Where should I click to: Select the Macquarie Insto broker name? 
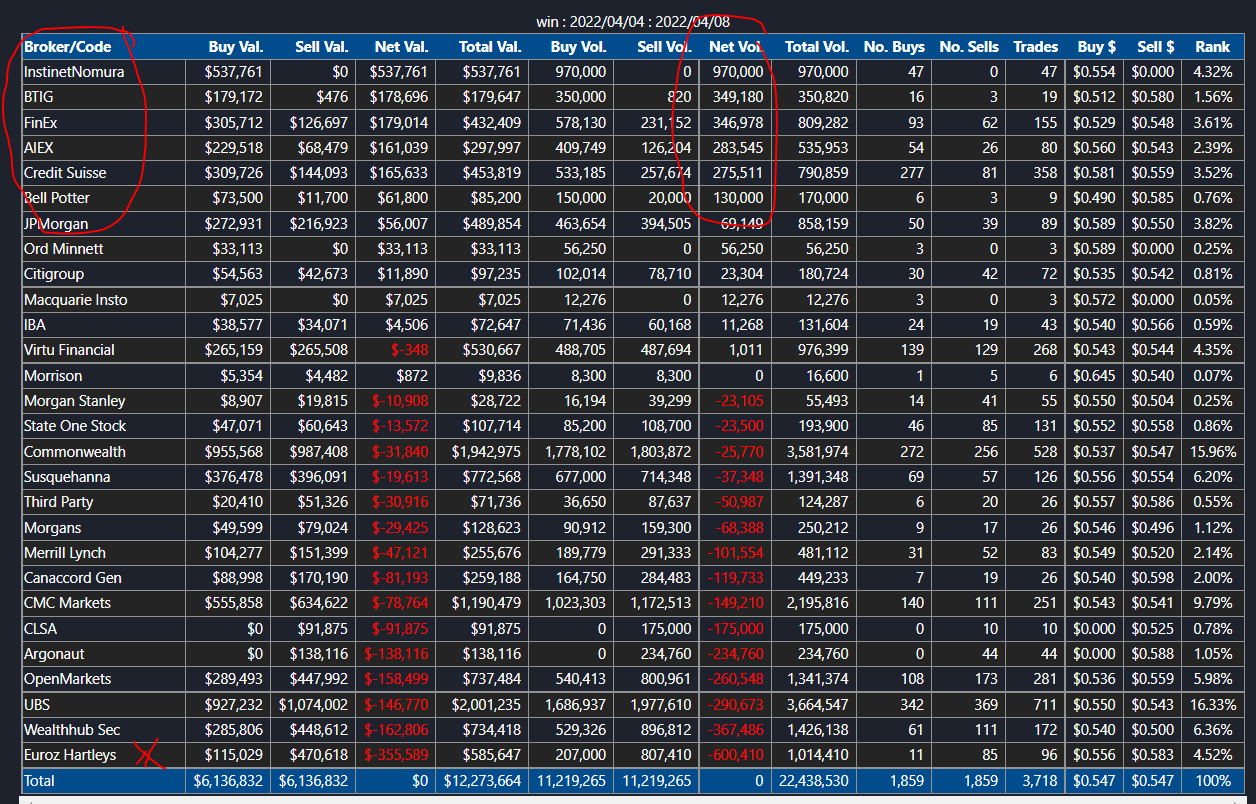(x=76, y=299)
